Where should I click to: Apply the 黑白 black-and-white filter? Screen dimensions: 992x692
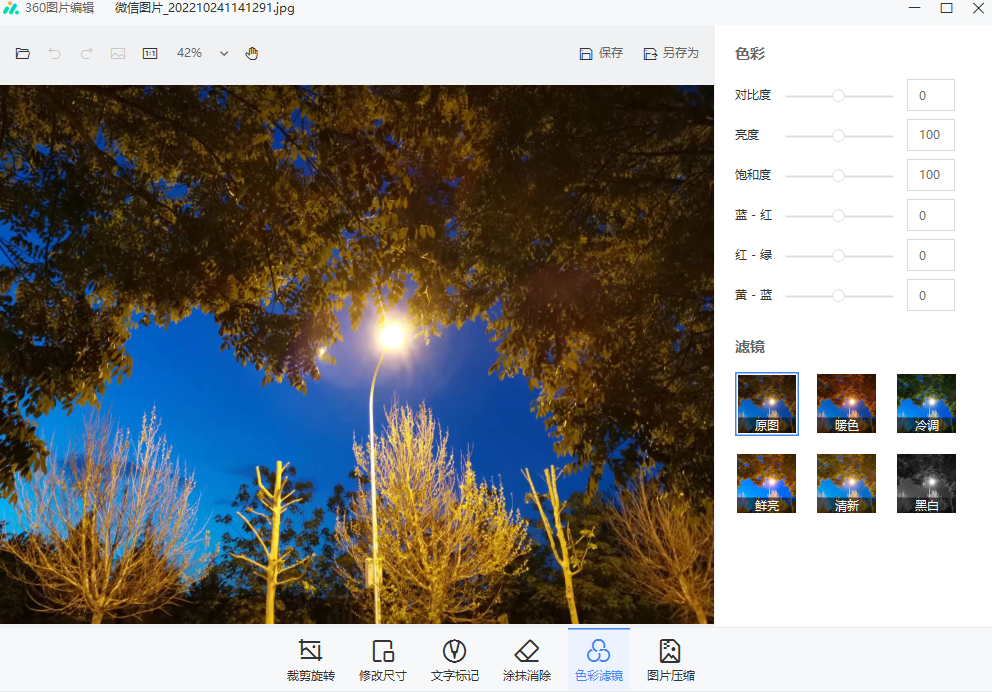point(925,483)
